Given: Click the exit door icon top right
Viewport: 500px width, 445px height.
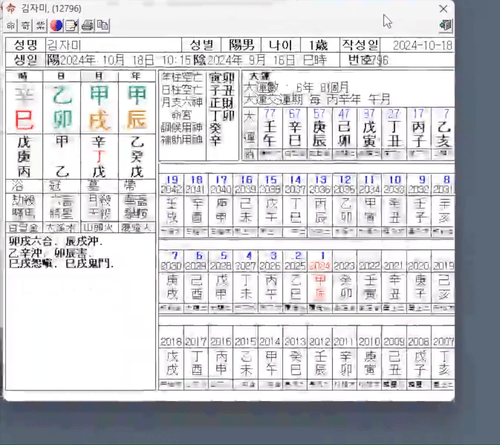Looking at the screenshot, I should [x=446, y=25].
